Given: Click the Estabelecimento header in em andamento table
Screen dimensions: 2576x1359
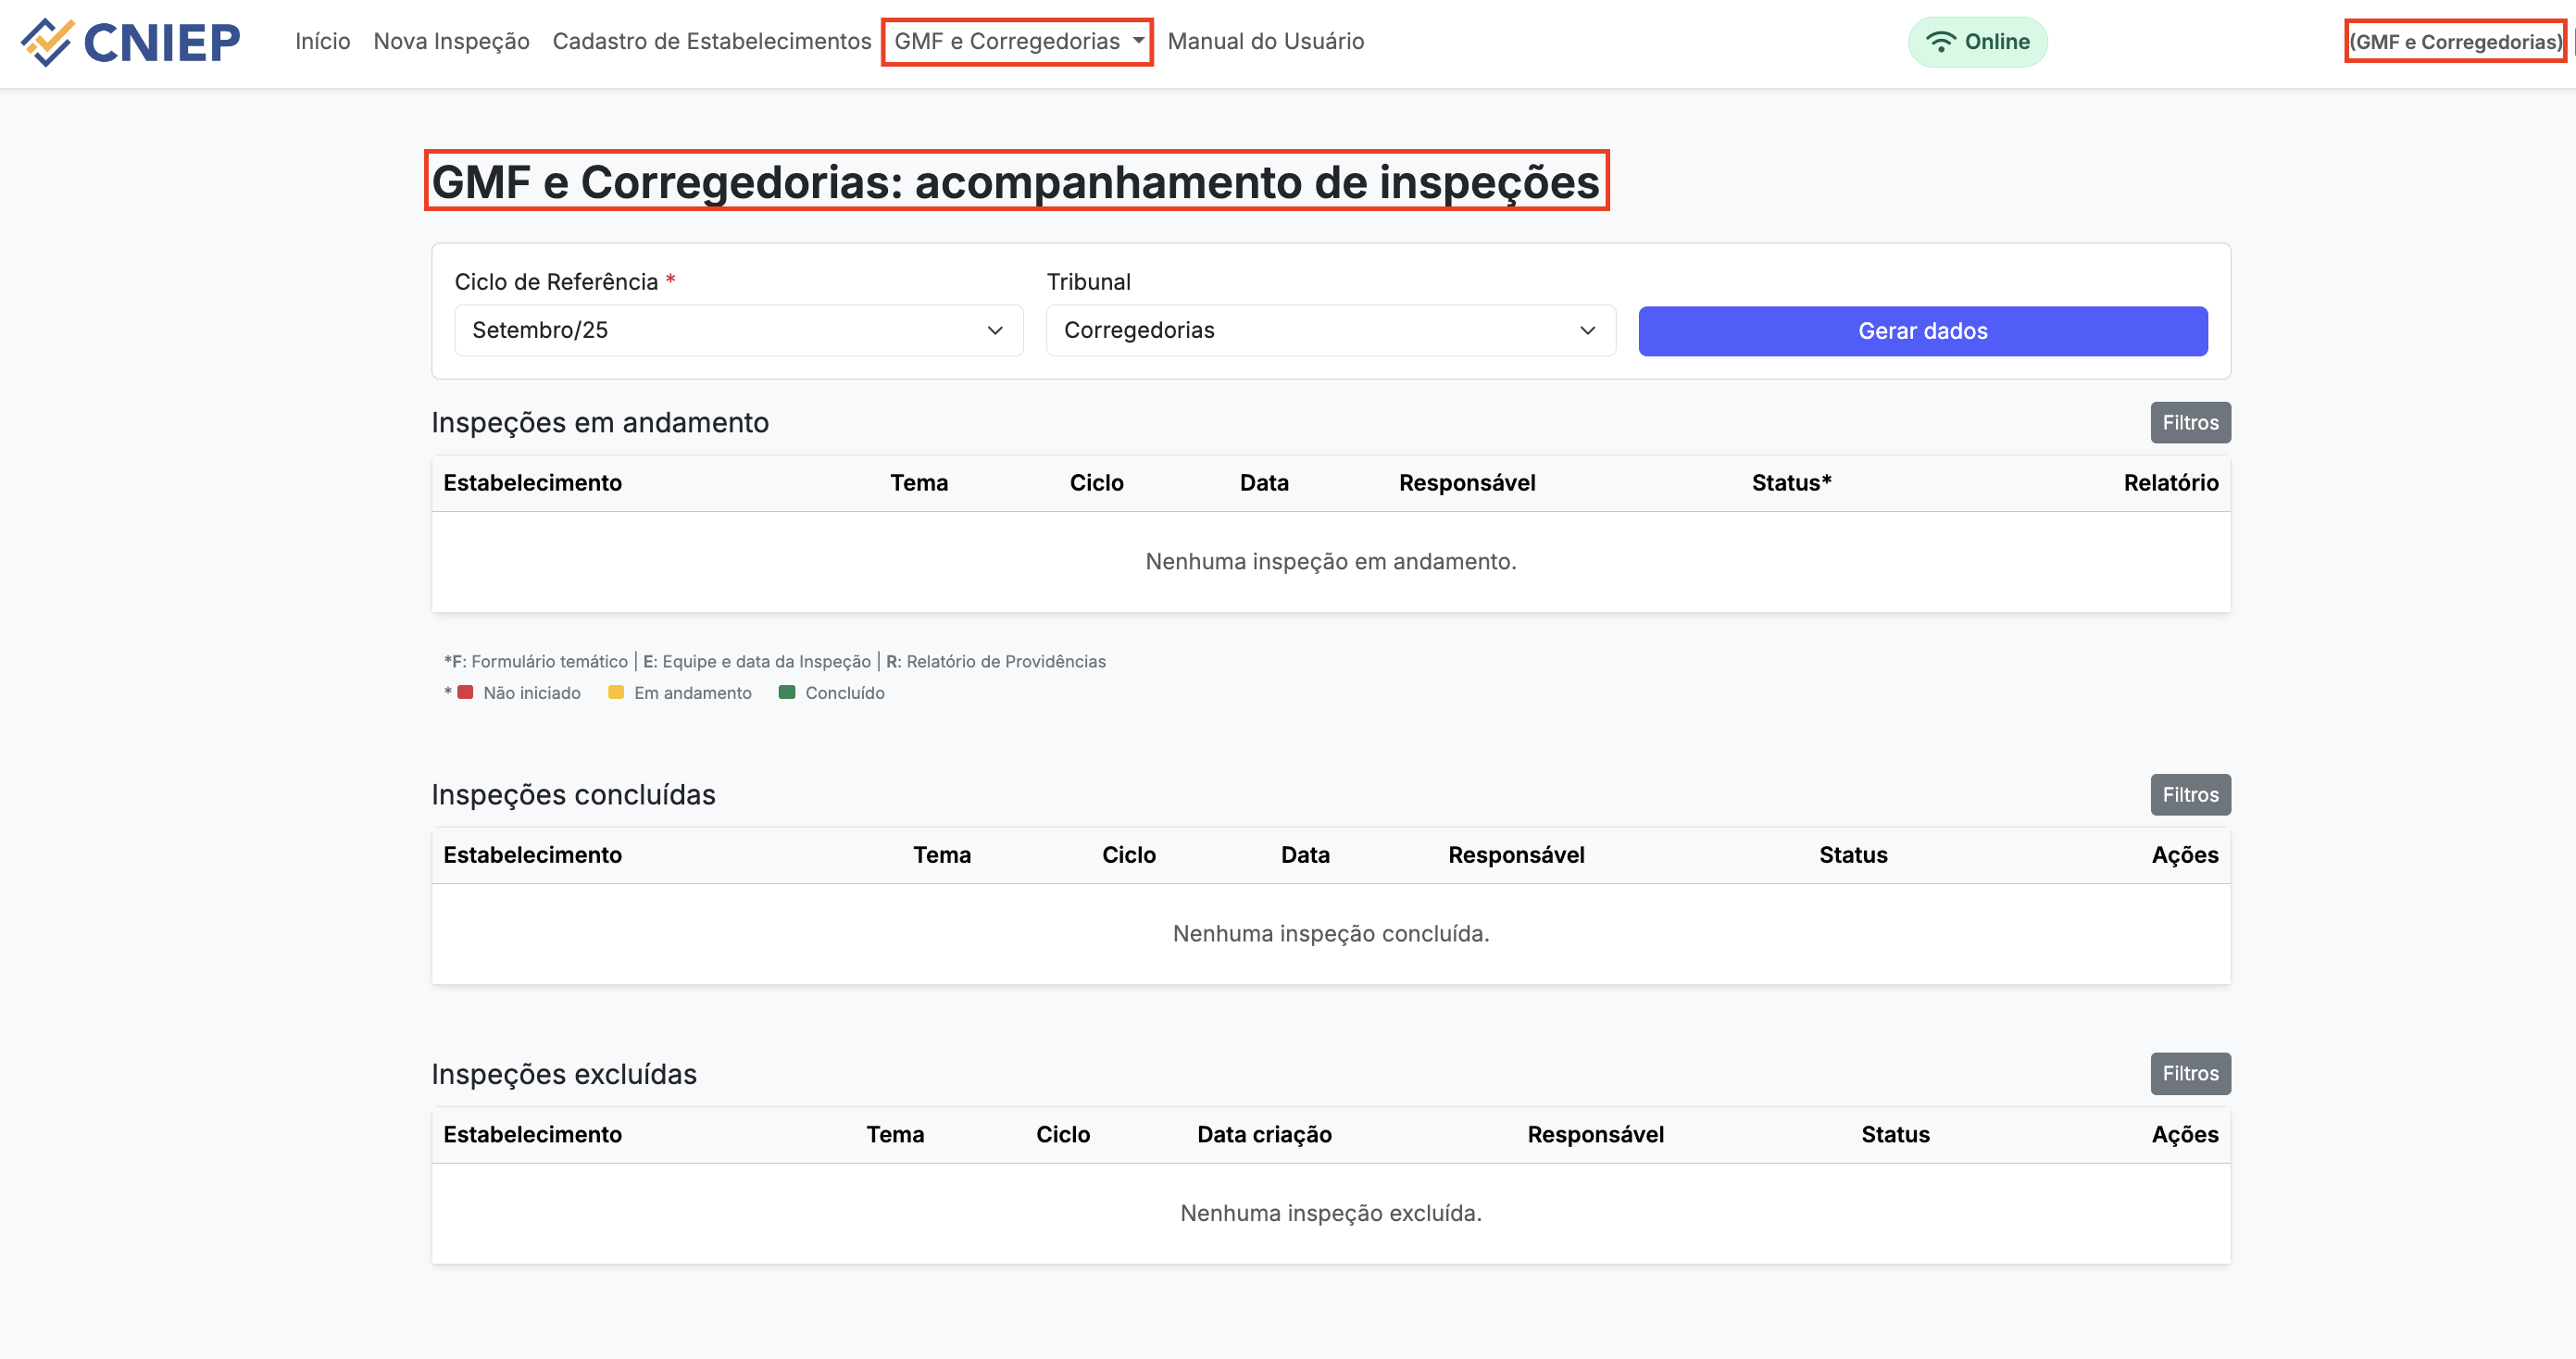Looking at the screenshot, I should click(x=532, y=483).
